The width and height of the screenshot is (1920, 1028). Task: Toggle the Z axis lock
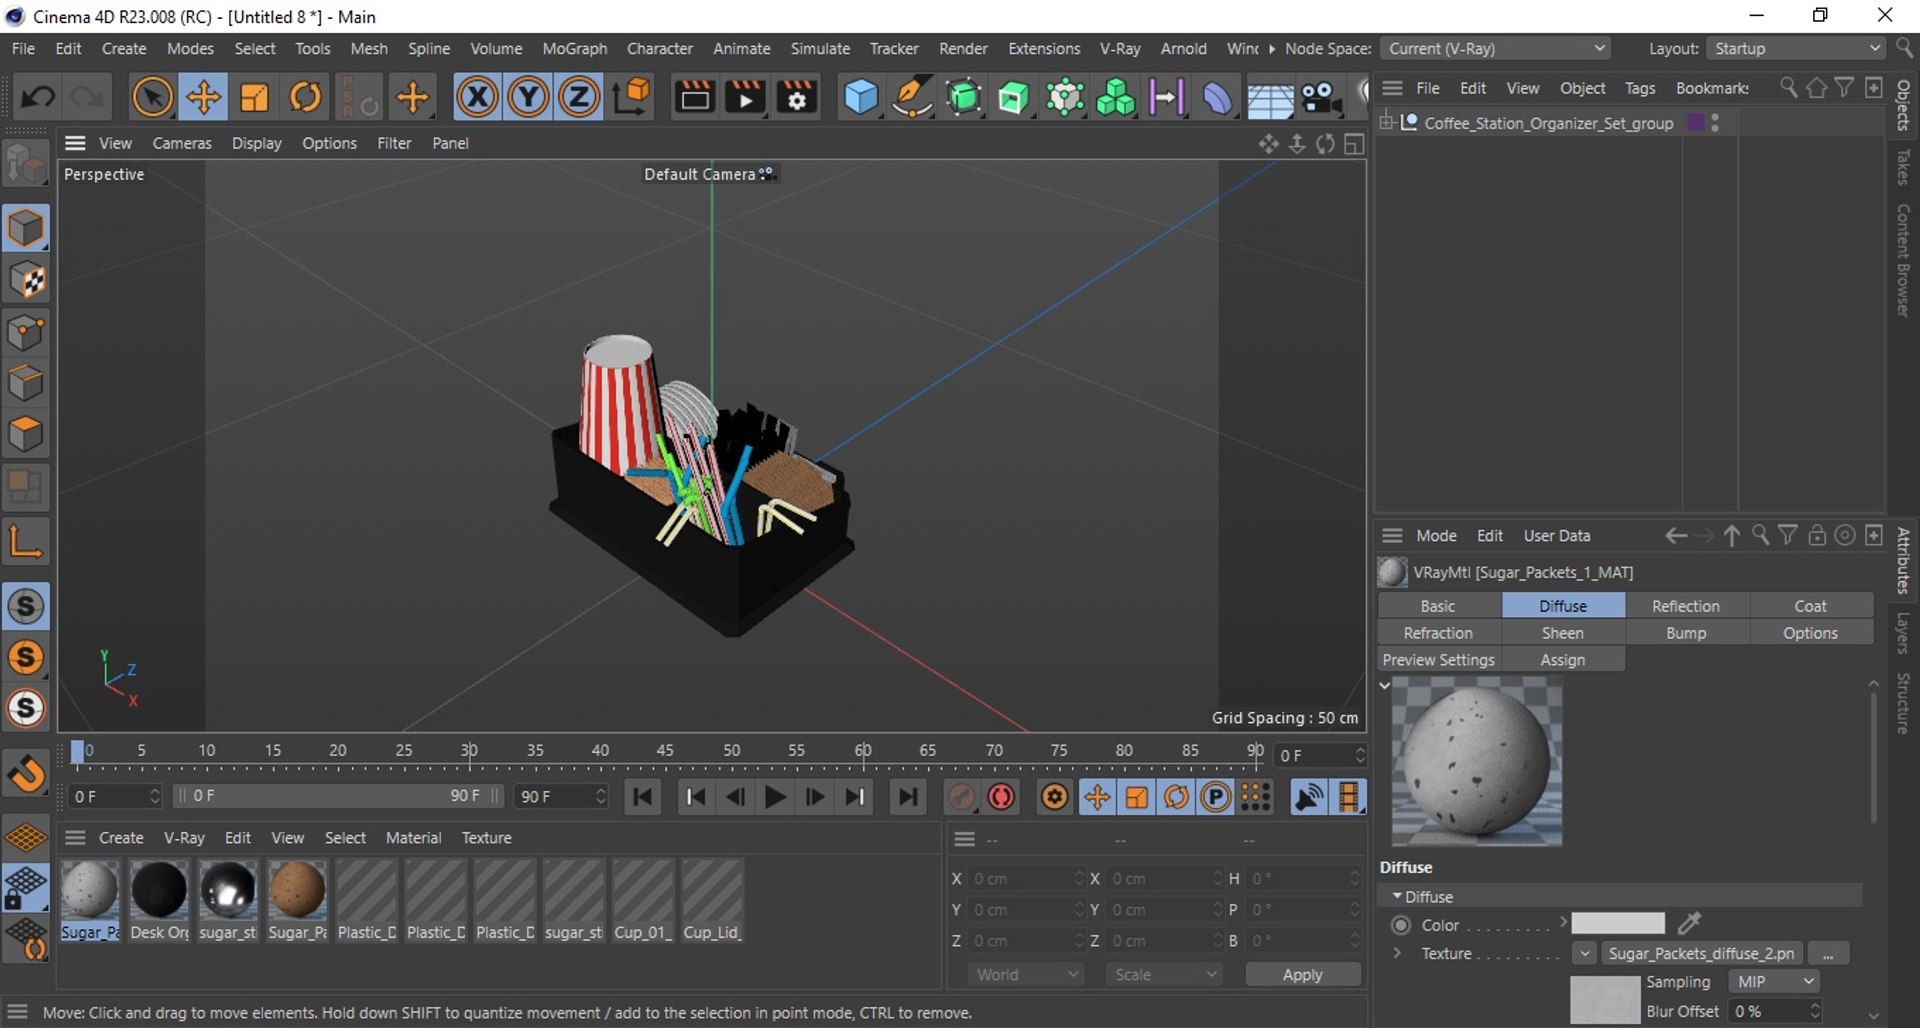click(x=578, y=97)
